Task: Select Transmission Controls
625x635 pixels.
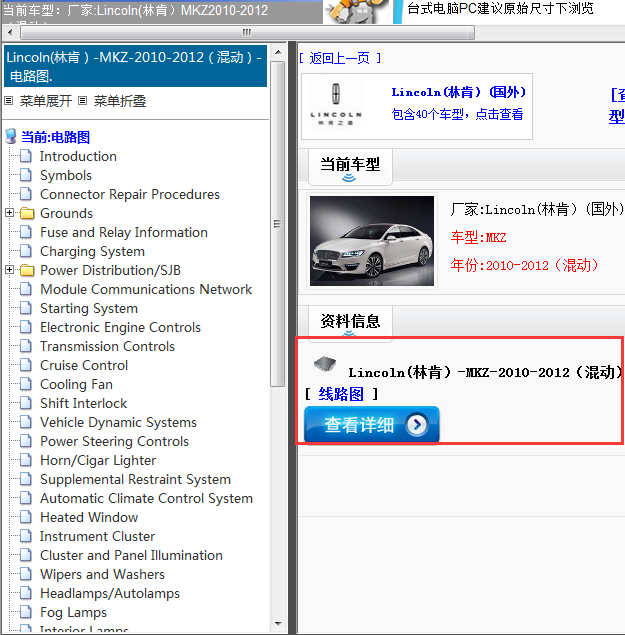Action: point(107,346)
